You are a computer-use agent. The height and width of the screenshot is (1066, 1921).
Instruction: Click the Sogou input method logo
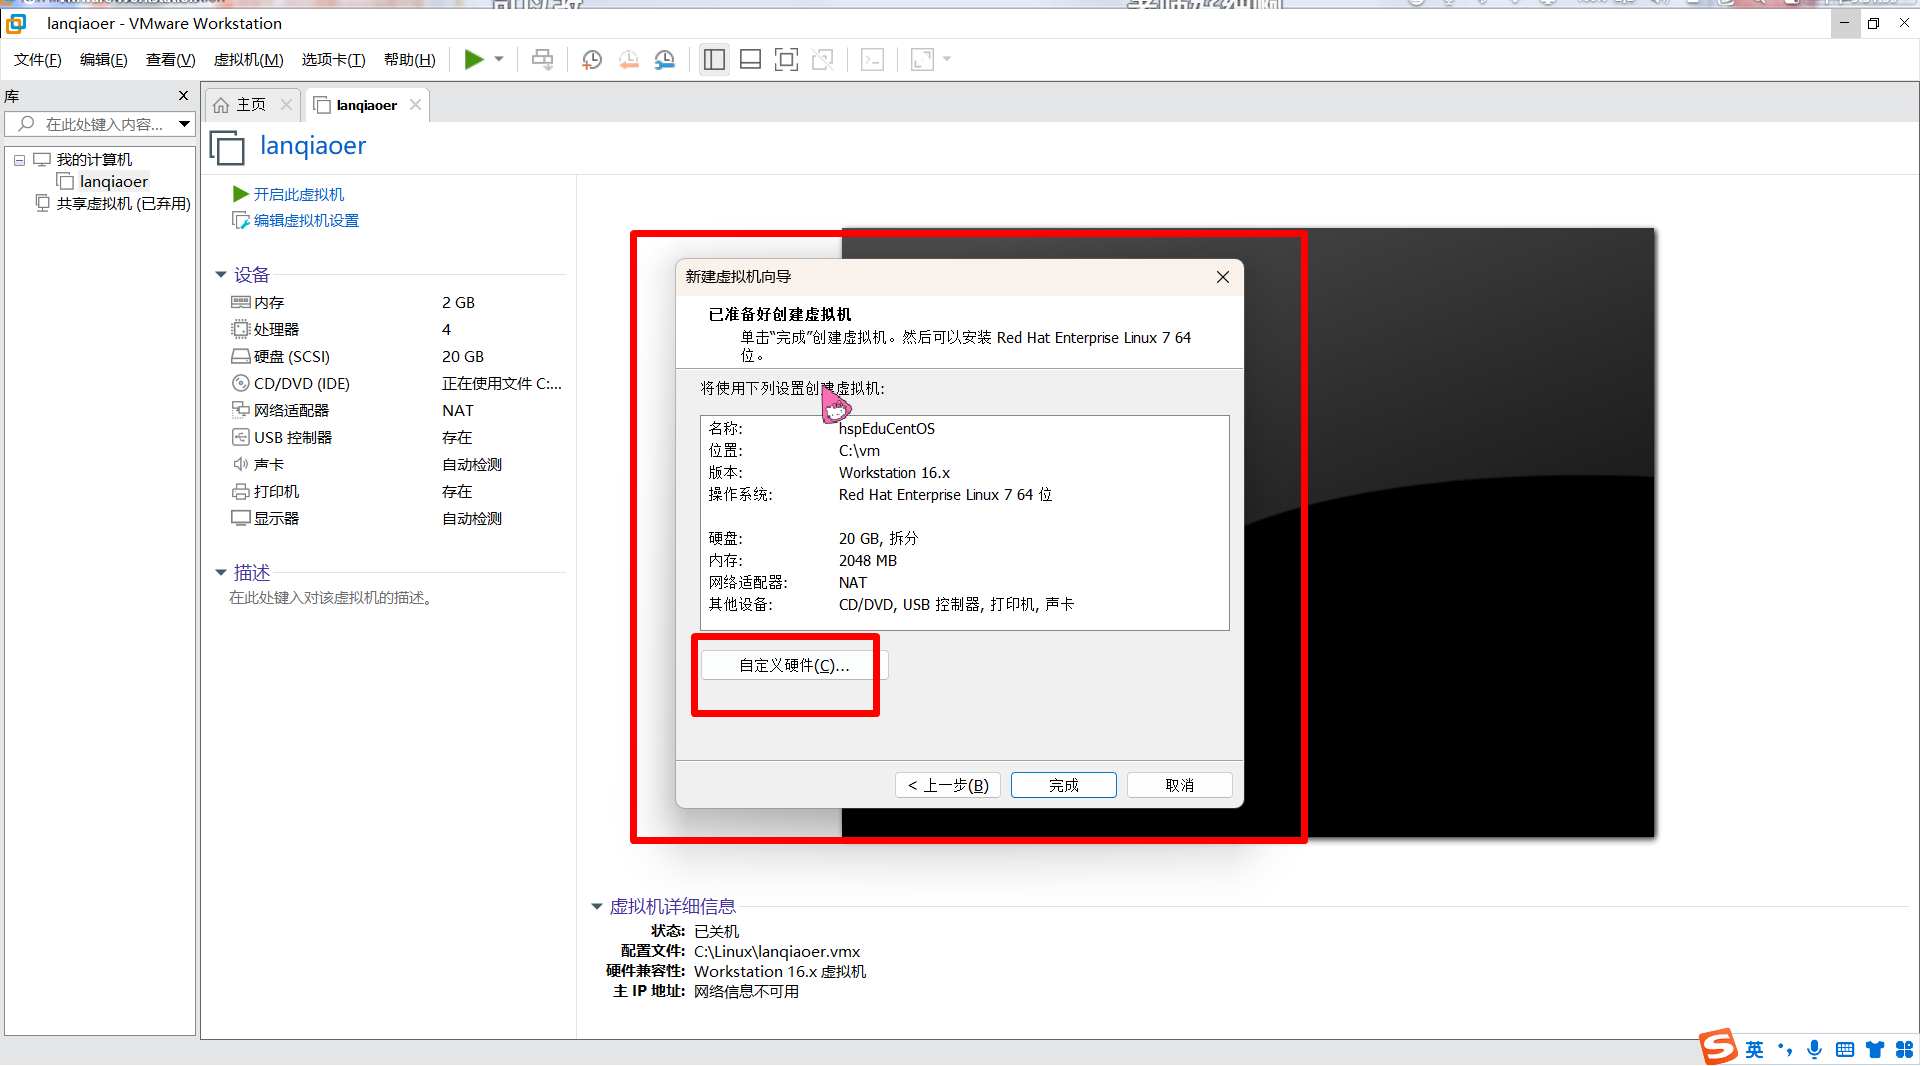click(1719, 1047)
